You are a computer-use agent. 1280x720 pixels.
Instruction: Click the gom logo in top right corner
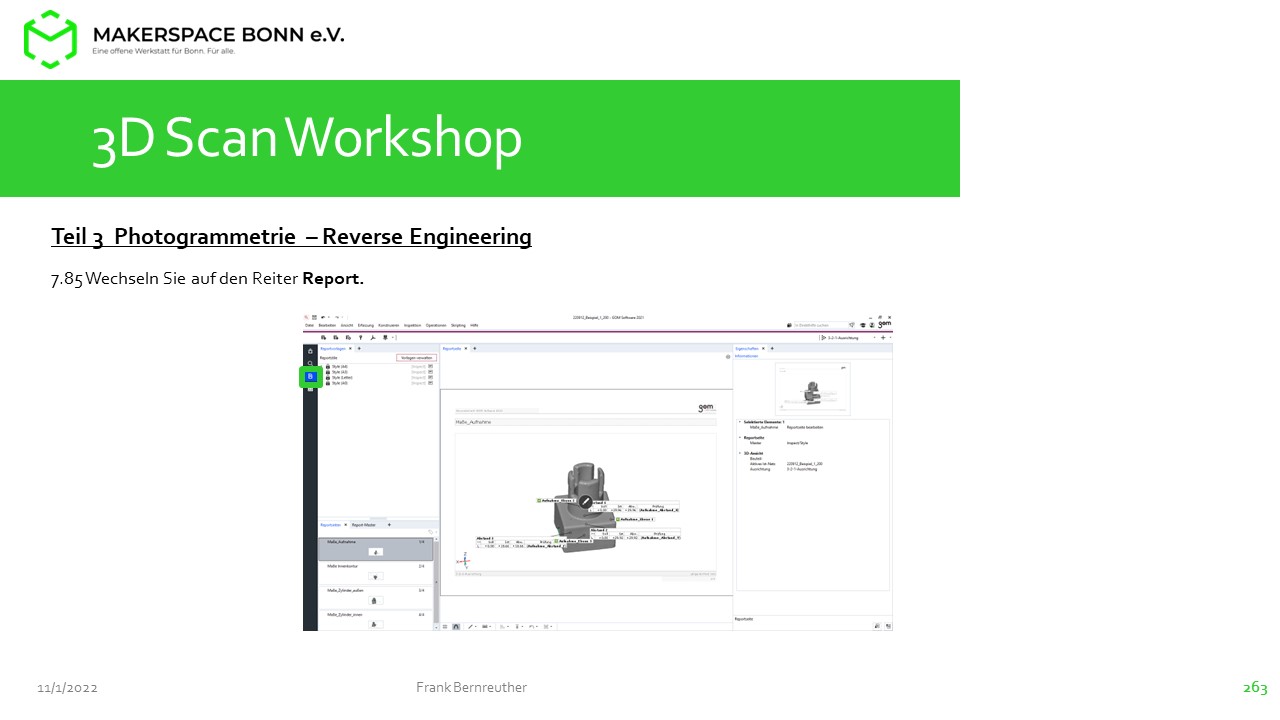[884, 325]
